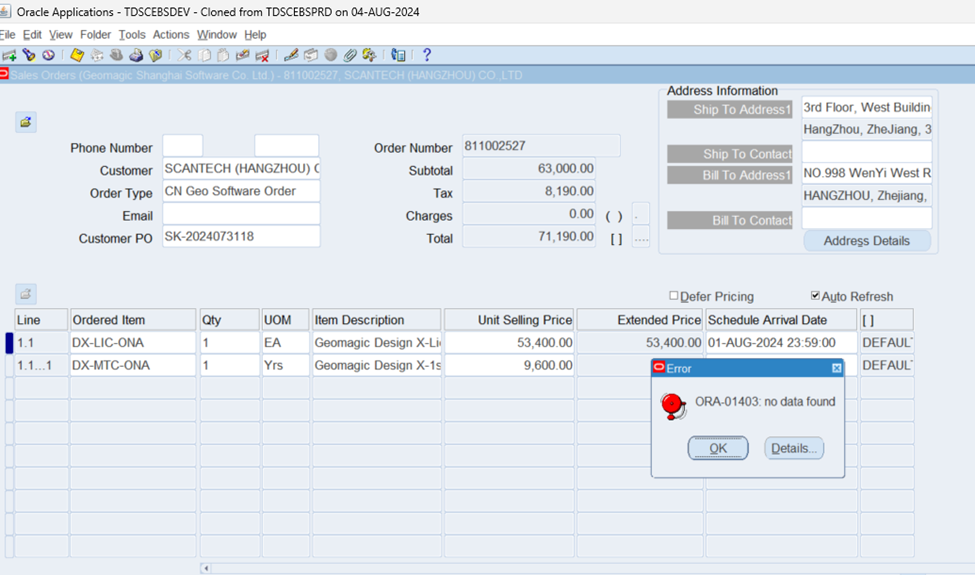
Task: Click OK in the Error dialog
Action: tap(718, 448)
